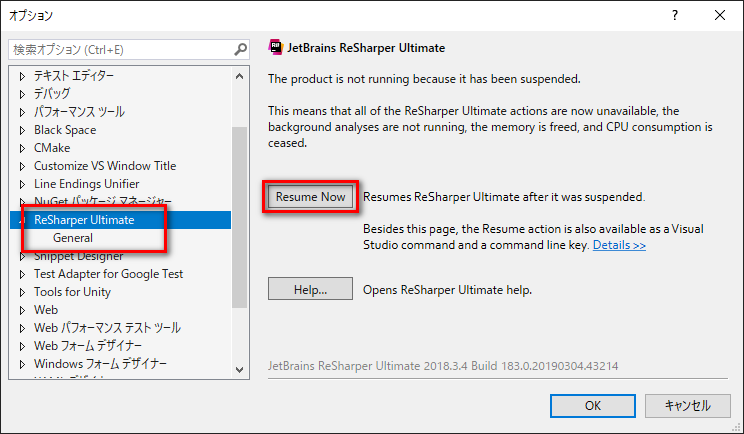The image size is (744, 434).
Task: Expand the Tools for Unity node
Action: point(22,293)
